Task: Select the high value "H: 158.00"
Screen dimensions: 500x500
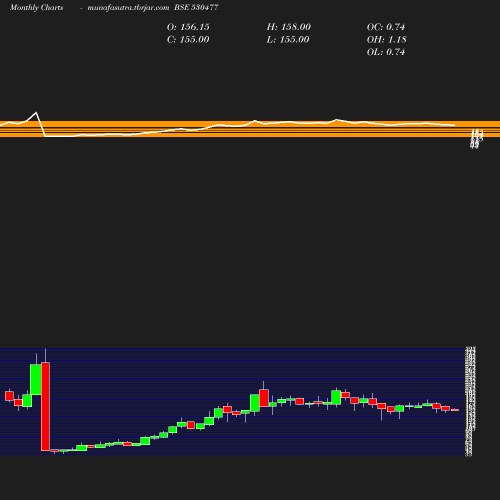Action: click(289, 27)
